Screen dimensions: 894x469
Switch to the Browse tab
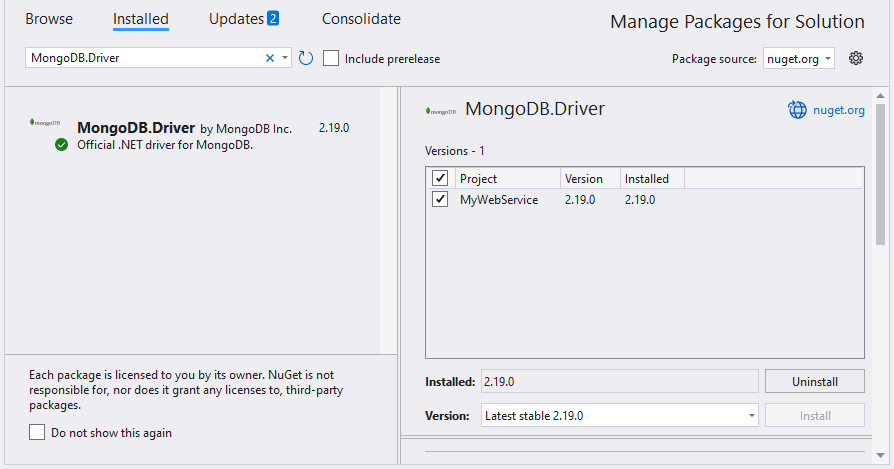(x=49, y=19)
